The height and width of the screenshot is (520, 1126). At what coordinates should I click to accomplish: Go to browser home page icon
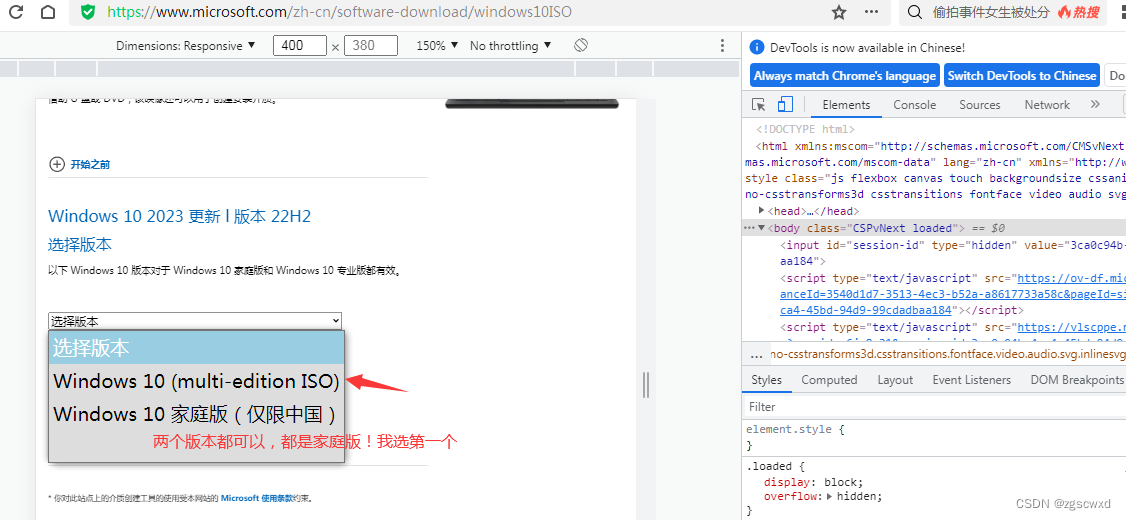[x=47, y=12]
